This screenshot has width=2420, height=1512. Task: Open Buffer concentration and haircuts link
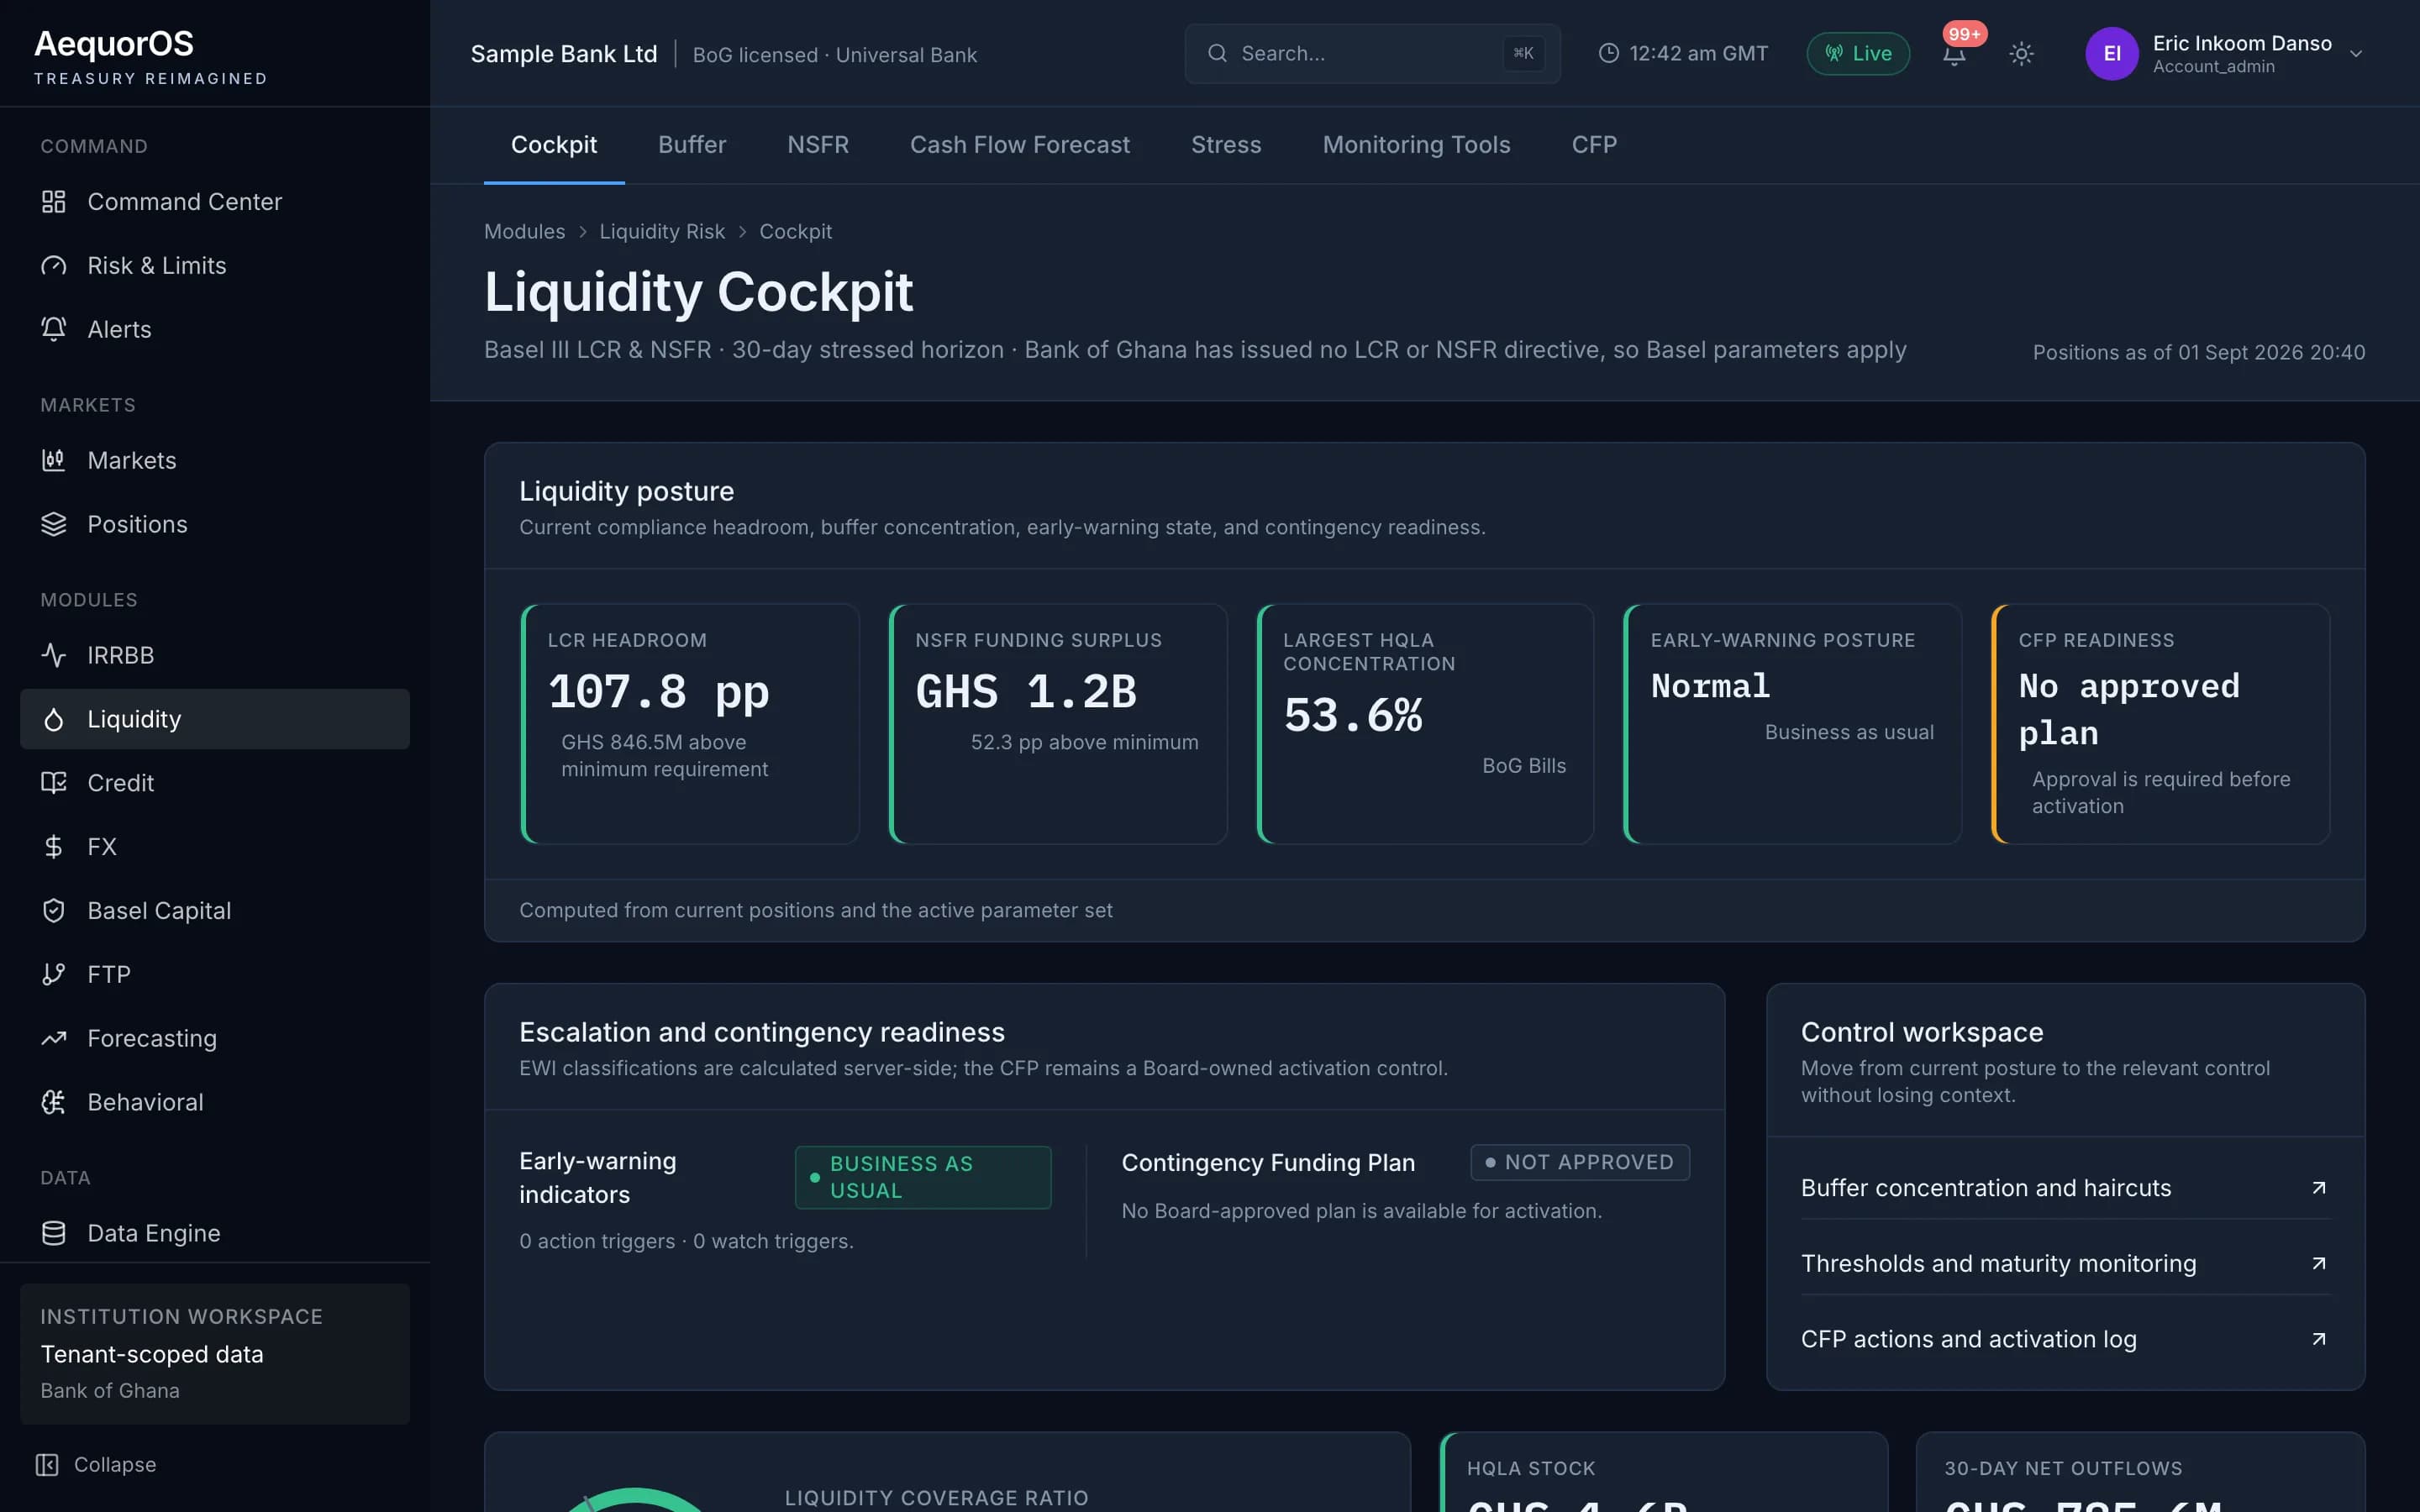[x=2065, y=1188]
